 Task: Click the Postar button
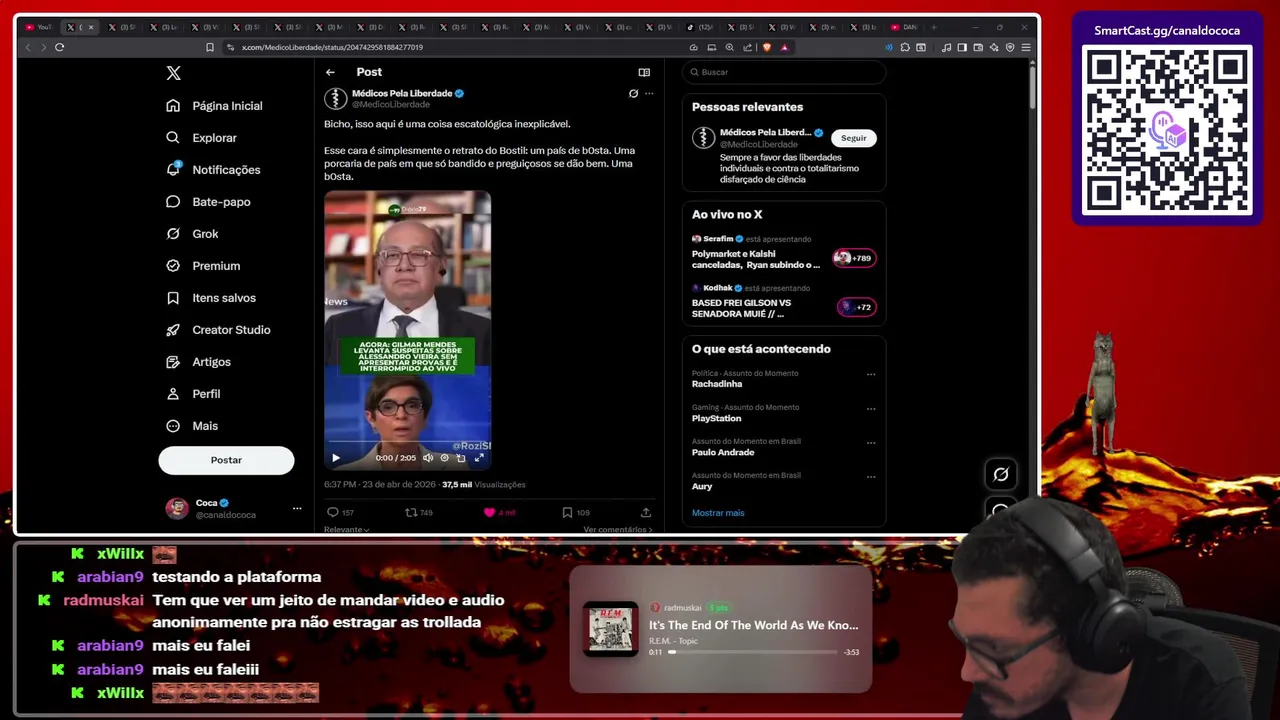226,460
